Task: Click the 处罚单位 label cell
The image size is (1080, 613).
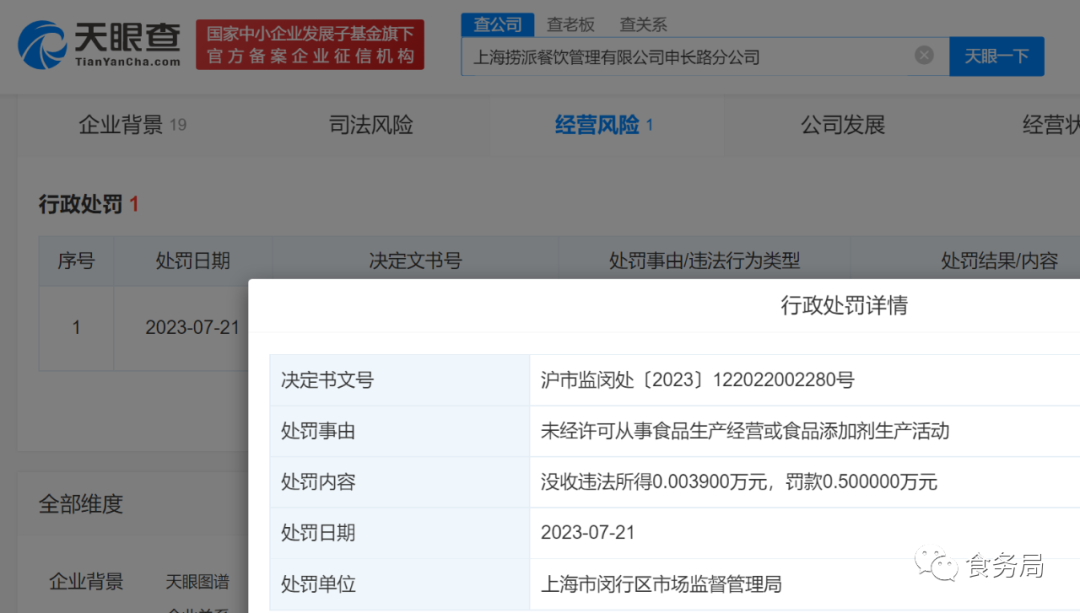Action: (399, 584)
